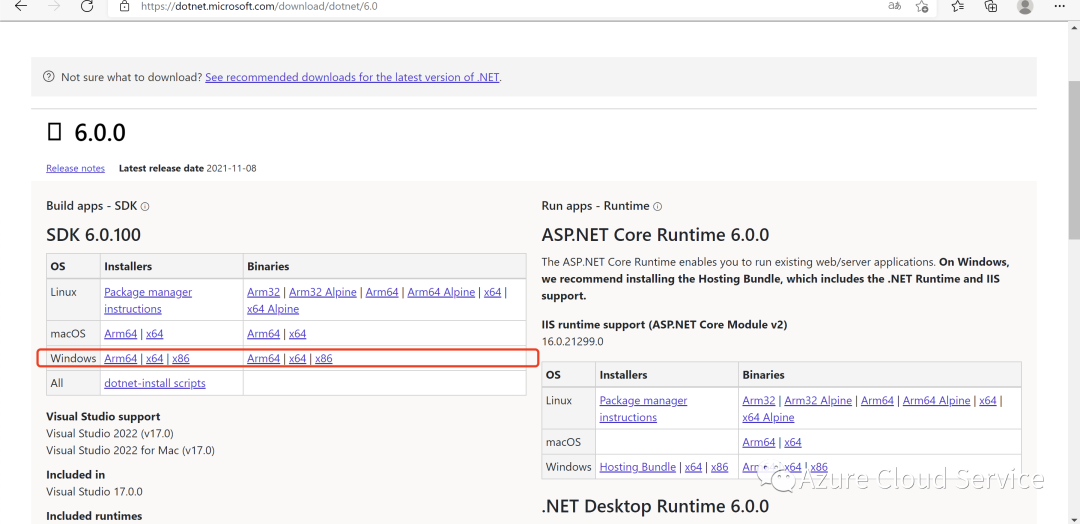Open the Release notes link

tap(76, 168)
